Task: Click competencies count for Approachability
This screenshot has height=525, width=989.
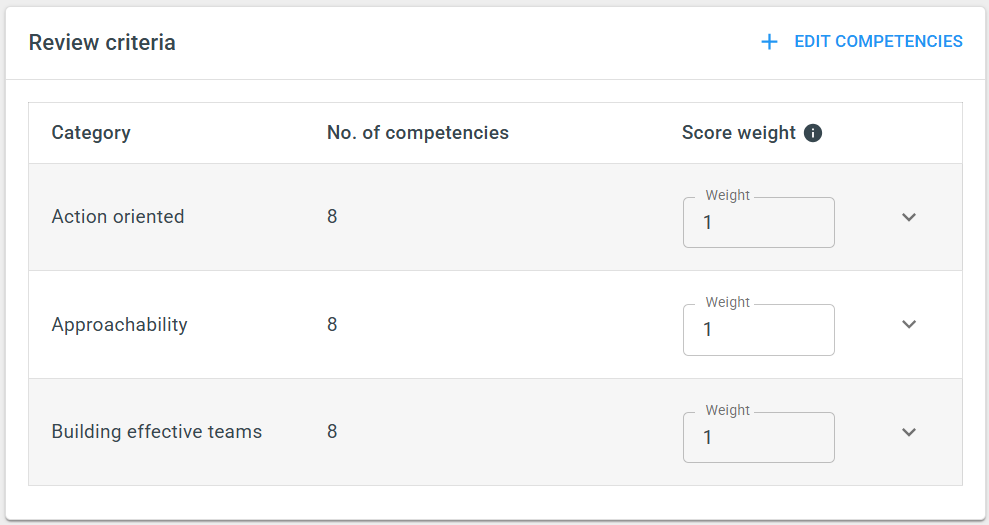Action: (332, 324)
